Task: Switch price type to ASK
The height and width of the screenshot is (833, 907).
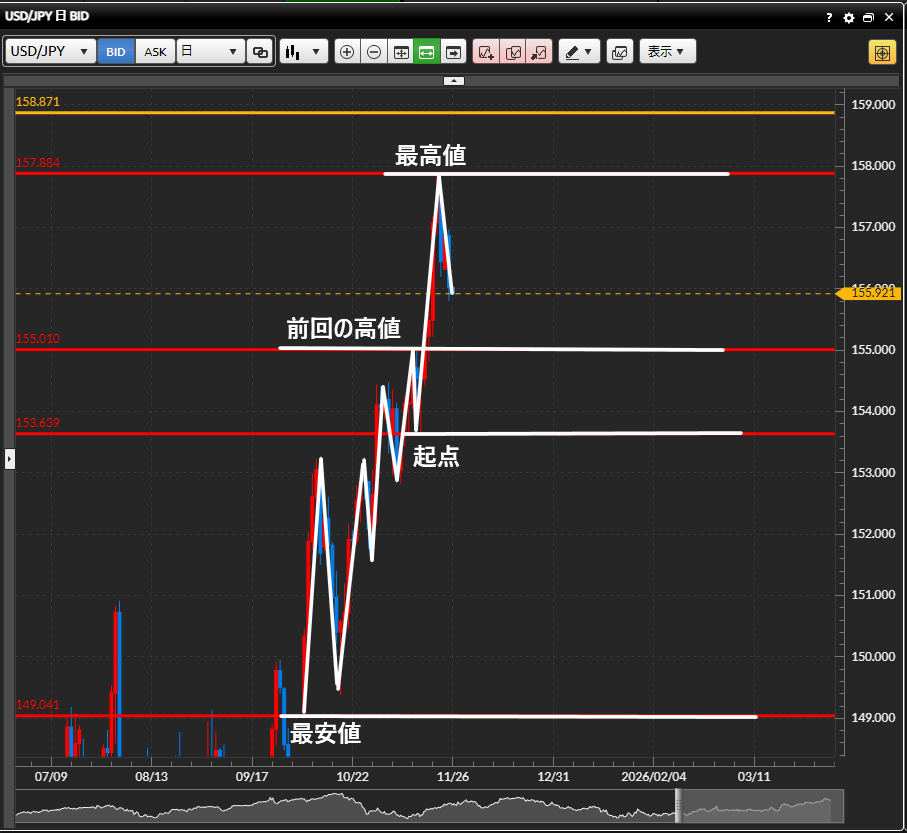Action: click(156, 52)
